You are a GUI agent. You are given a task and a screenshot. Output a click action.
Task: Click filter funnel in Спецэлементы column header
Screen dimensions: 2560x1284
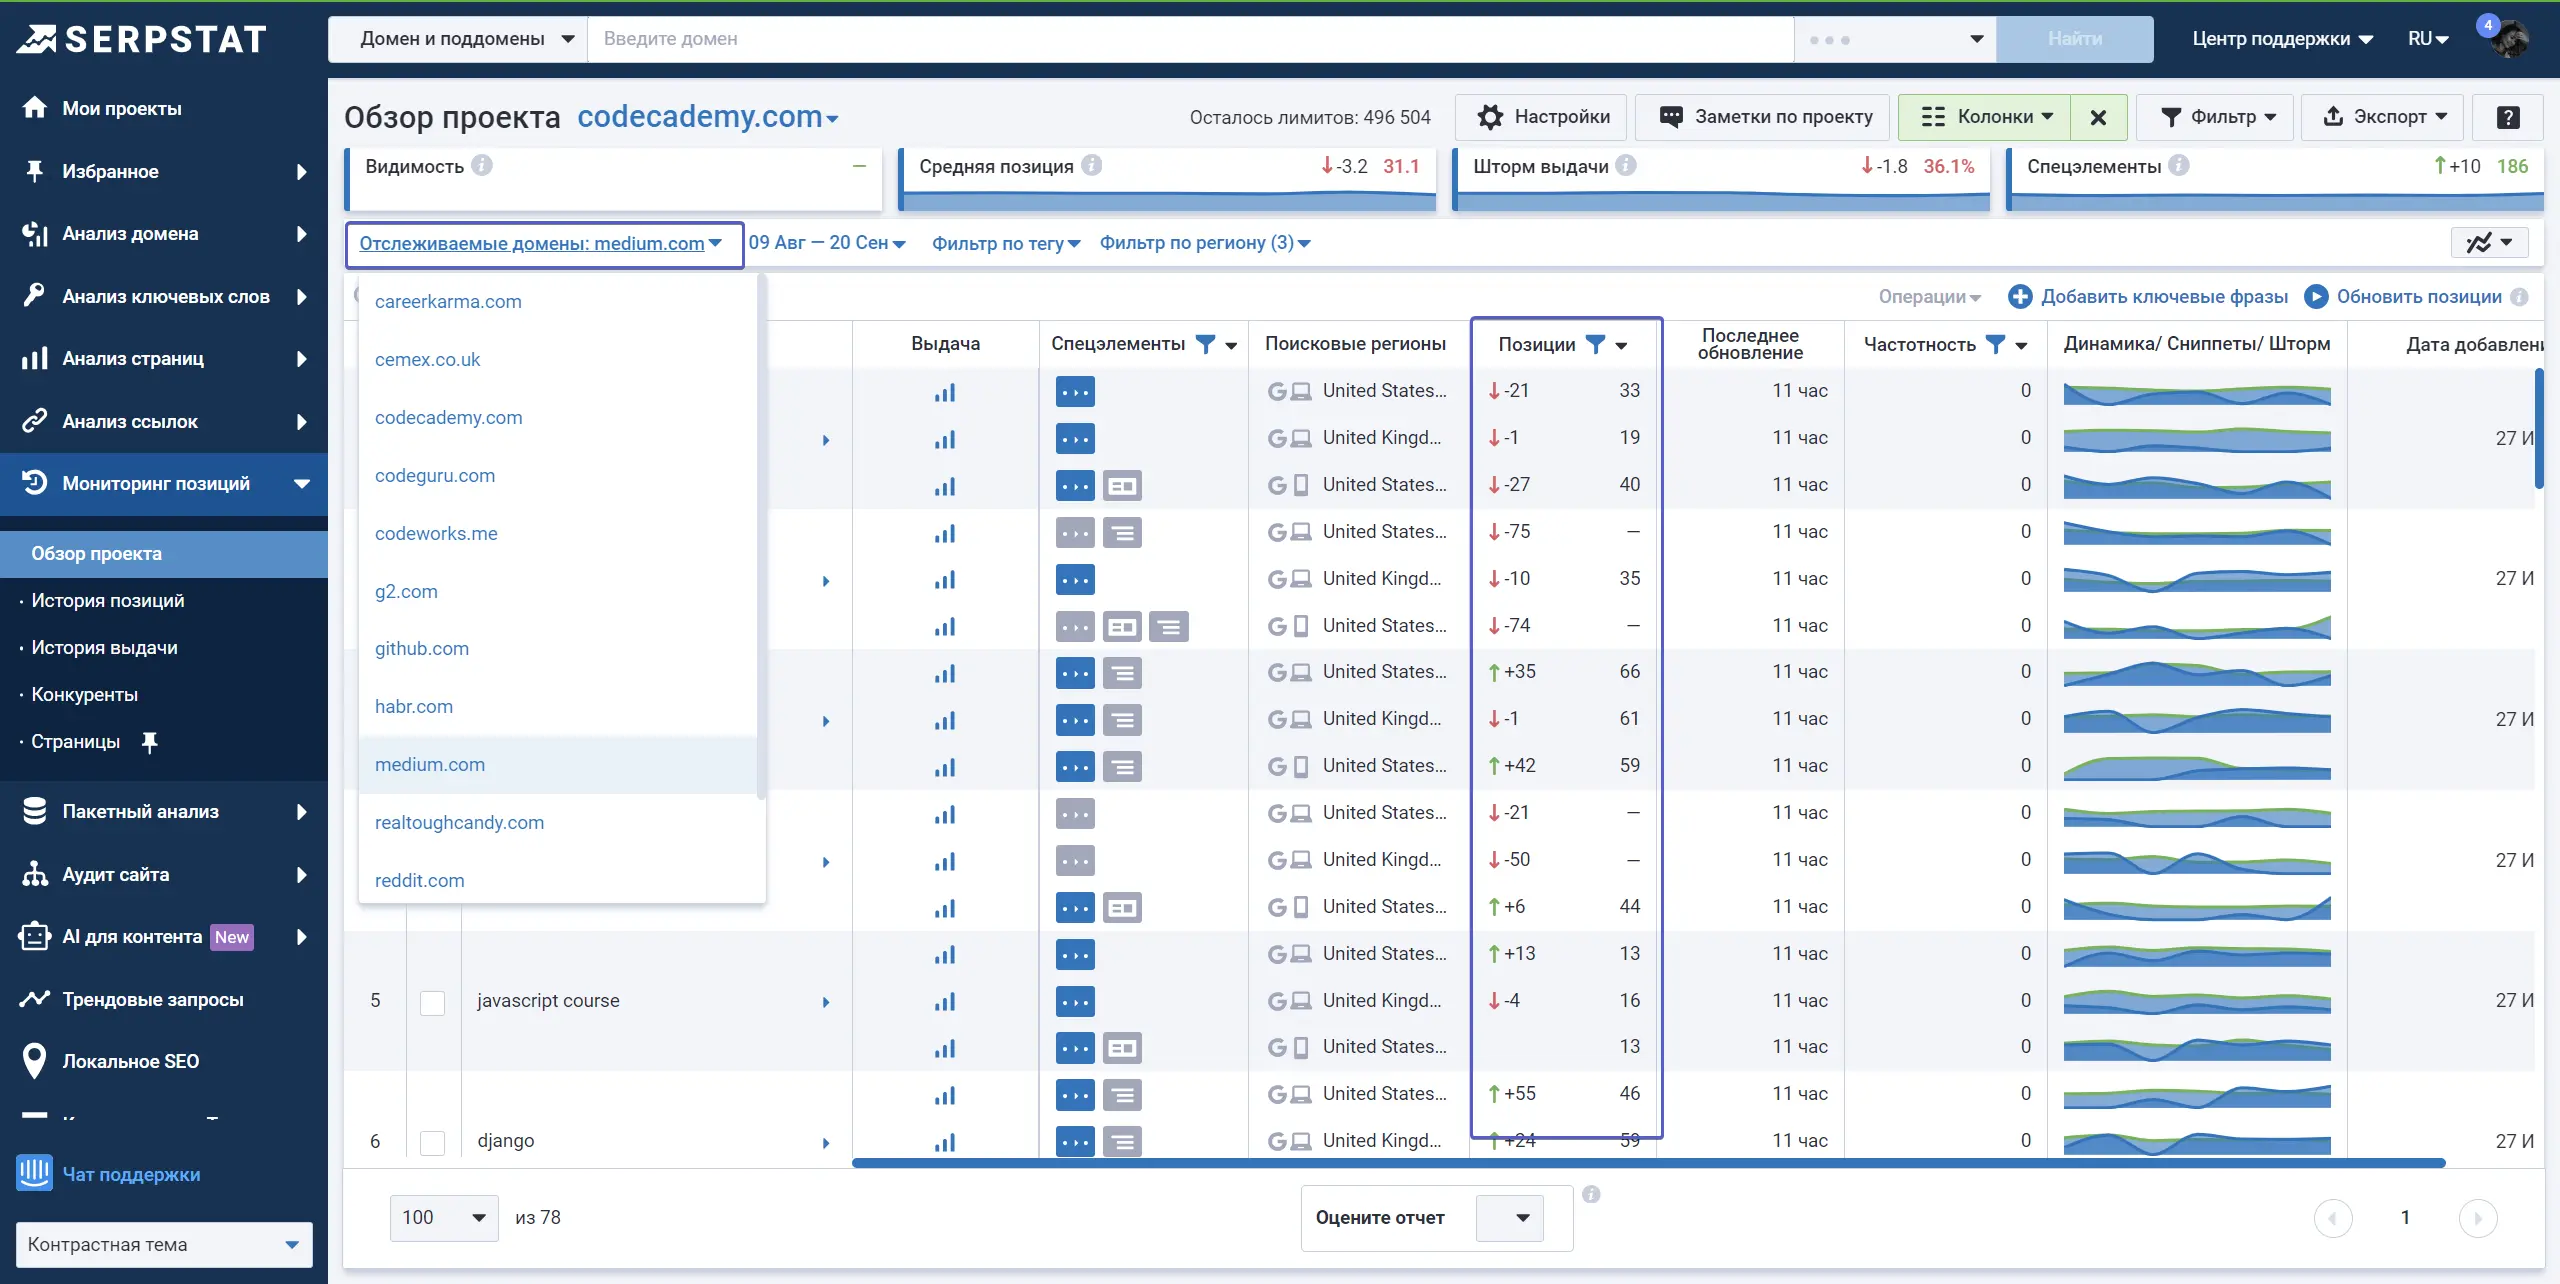point(1206,344)
